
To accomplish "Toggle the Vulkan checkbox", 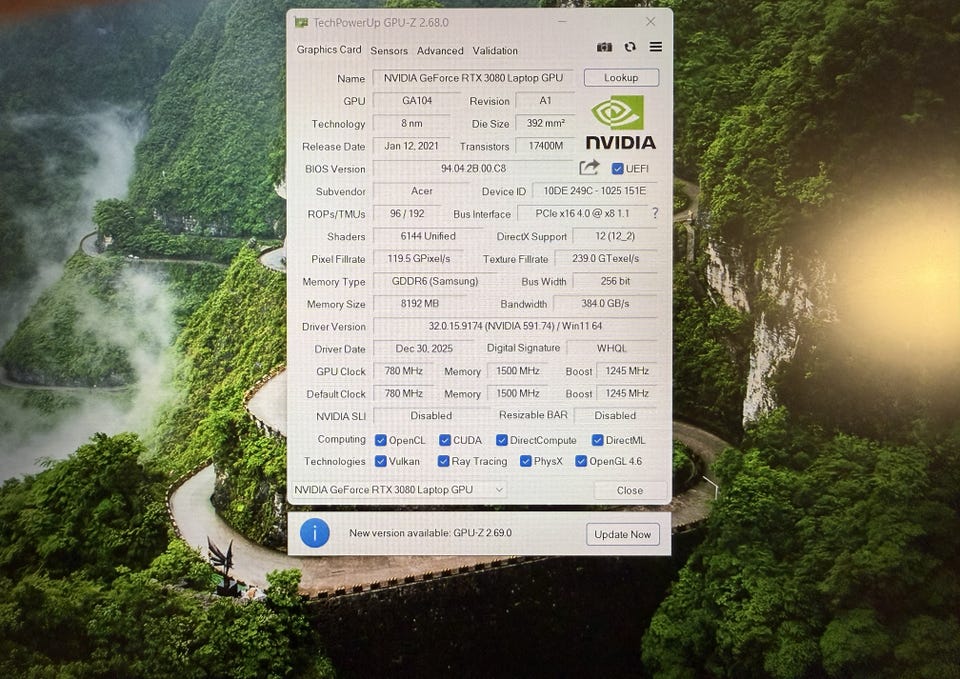I will pyautogui.click(x=380, y=461).
